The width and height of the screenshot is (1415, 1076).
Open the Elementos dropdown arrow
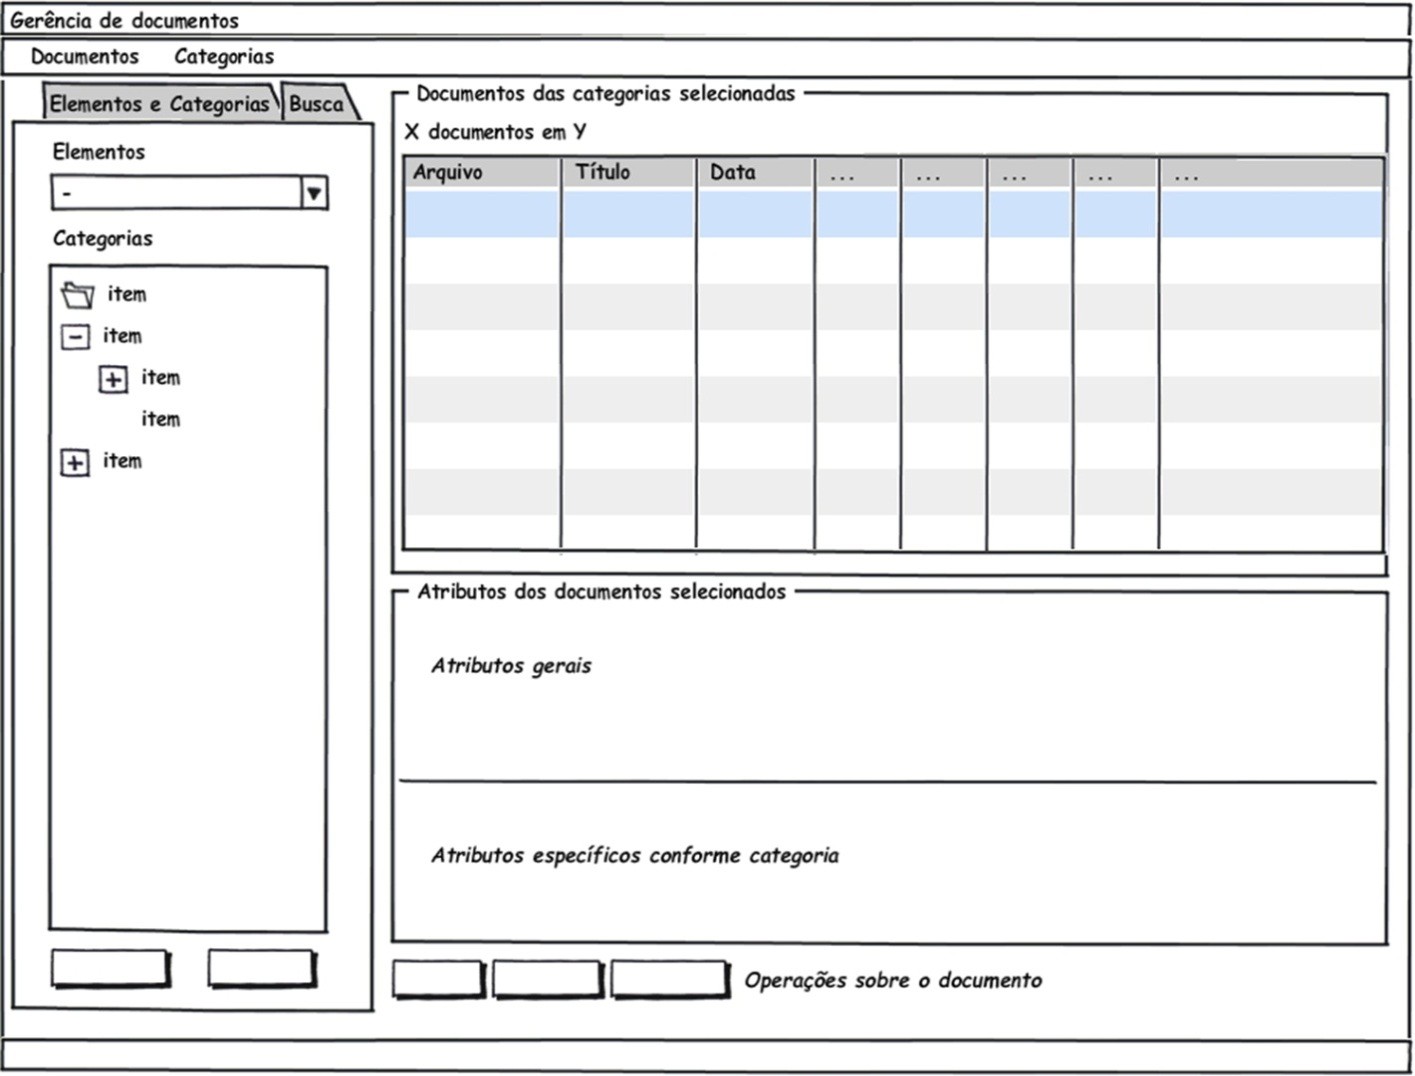point(314,193)
